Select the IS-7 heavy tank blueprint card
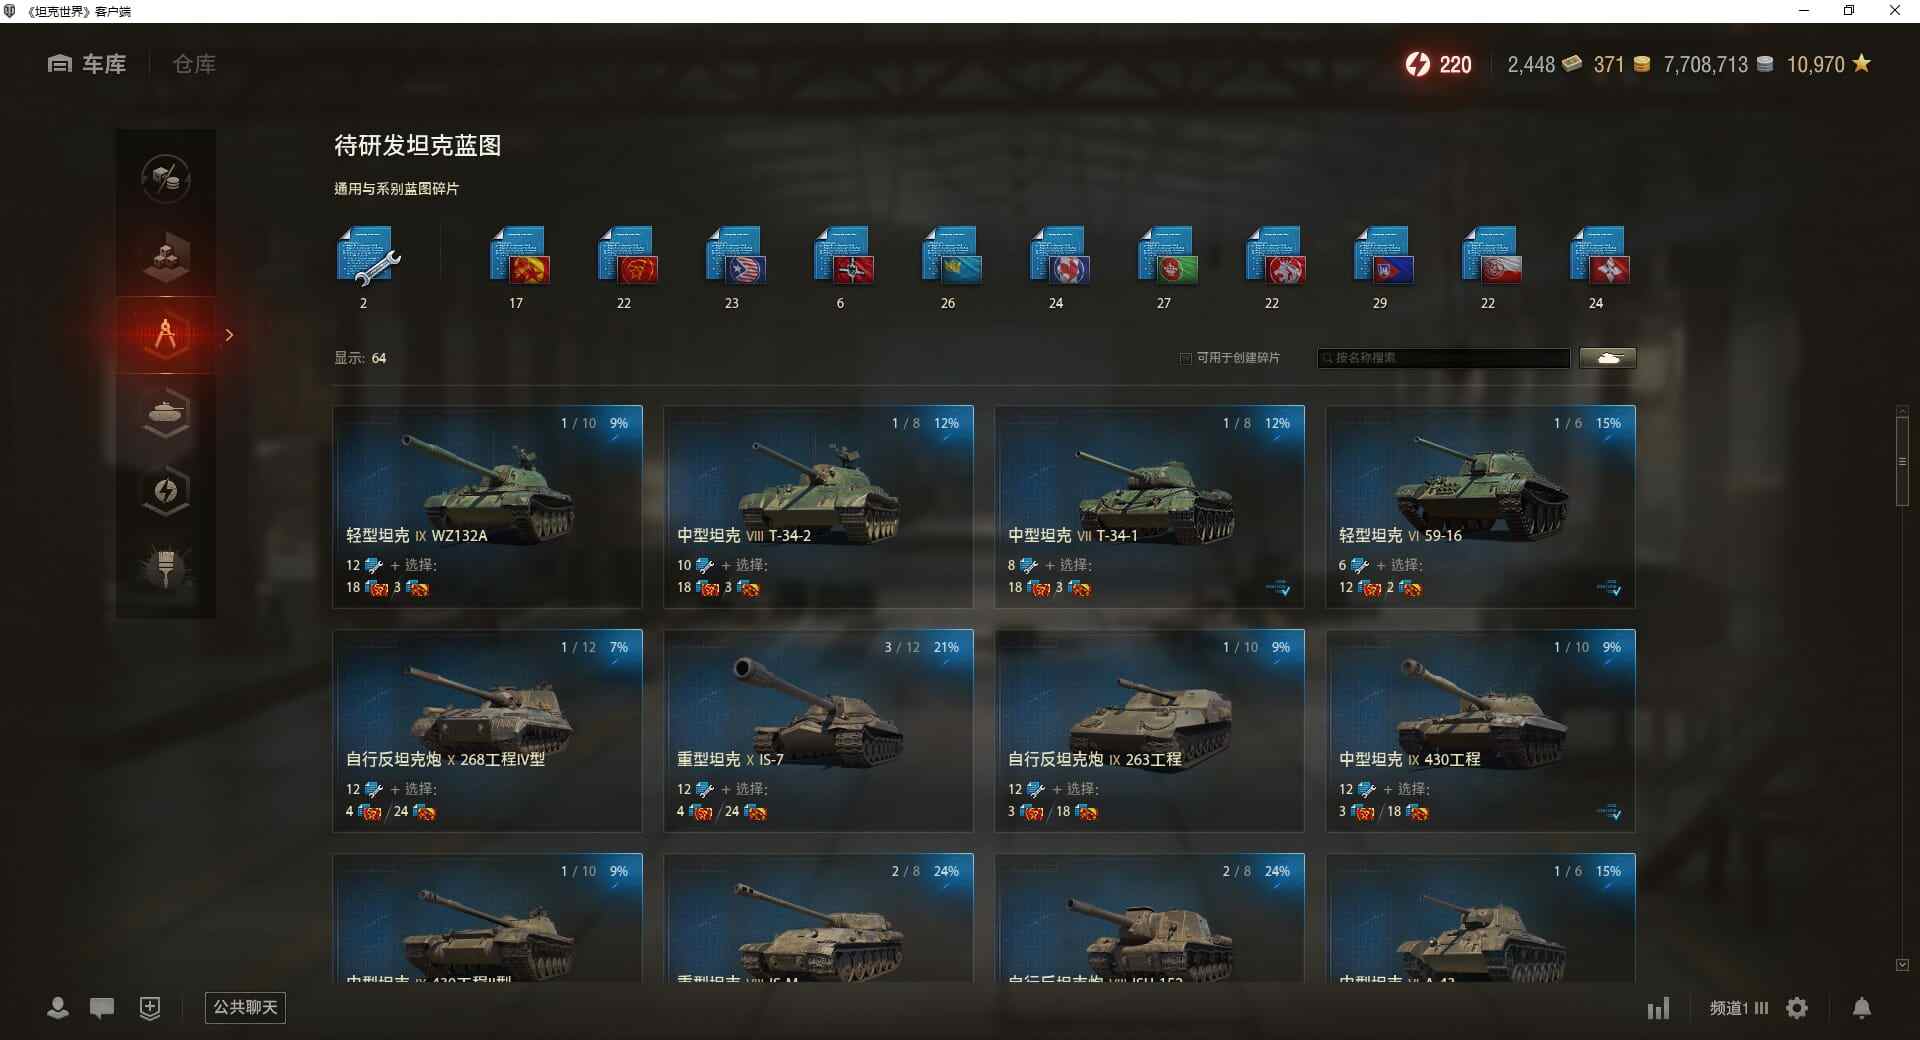Viewport: 1920px width, 1040px height. click(x=818, y=730)
